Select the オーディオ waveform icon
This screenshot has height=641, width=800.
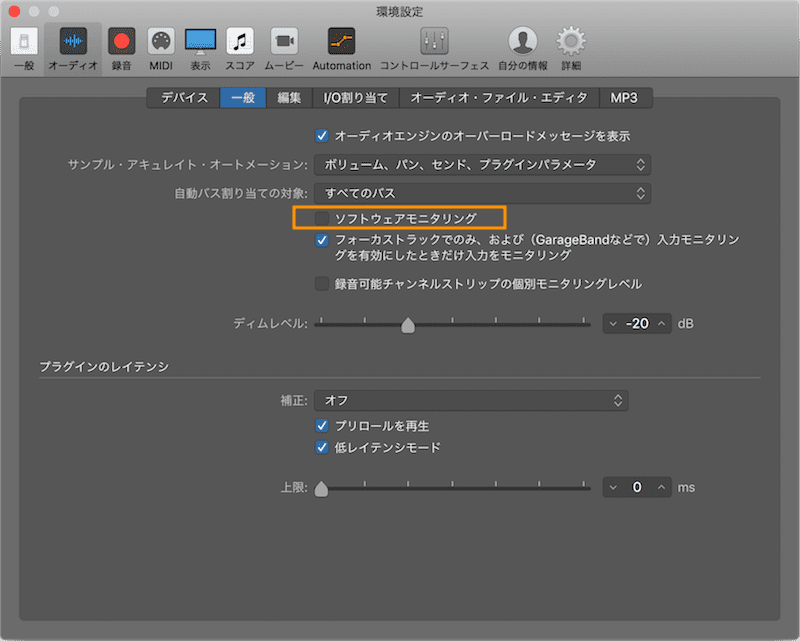[73, 41]
